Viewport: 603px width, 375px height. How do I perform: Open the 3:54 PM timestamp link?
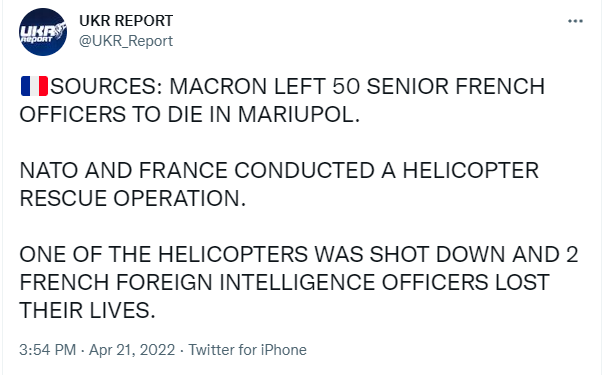tap(48, 350)
